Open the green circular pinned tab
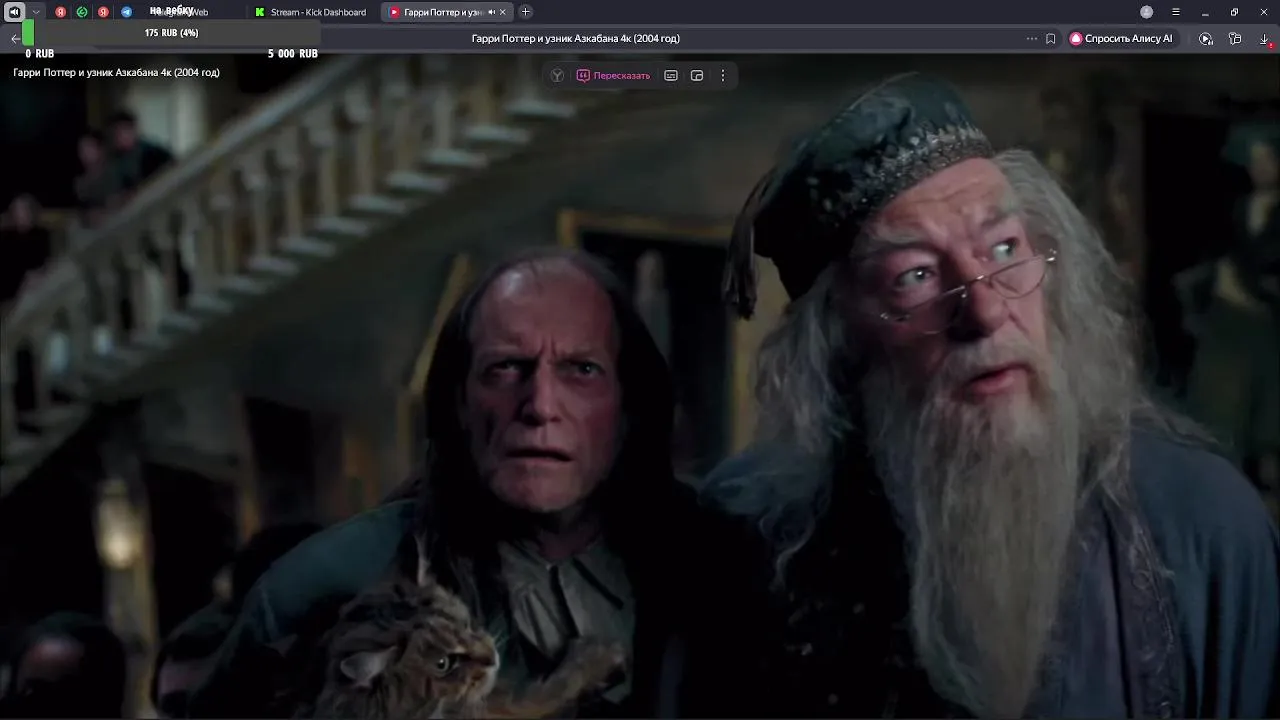Image resolution: width=1280 pixels, height=720 pixels. [x=82, y=12]
